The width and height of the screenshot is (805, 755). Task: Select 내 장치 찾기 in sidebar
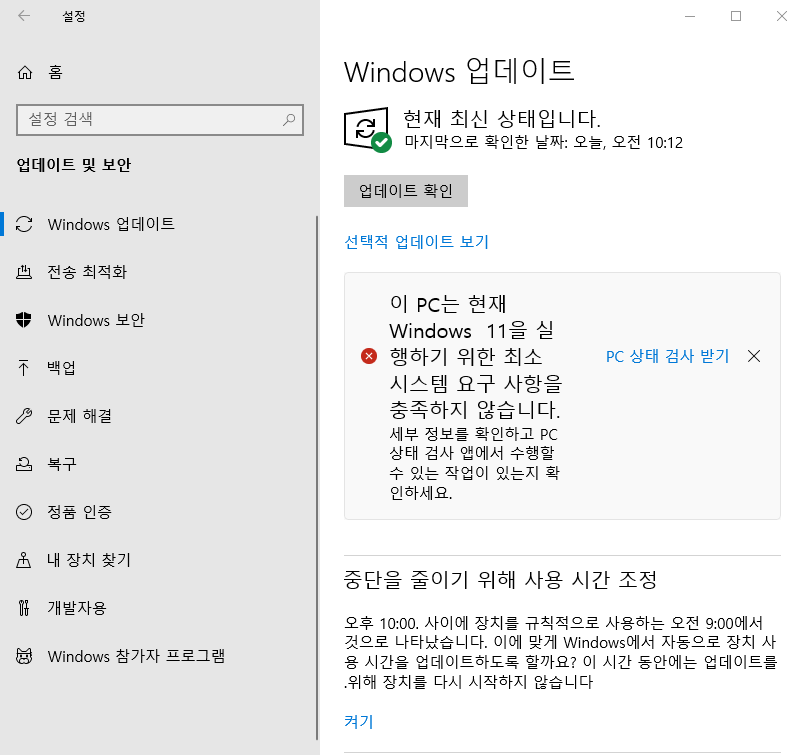[89, 560]
